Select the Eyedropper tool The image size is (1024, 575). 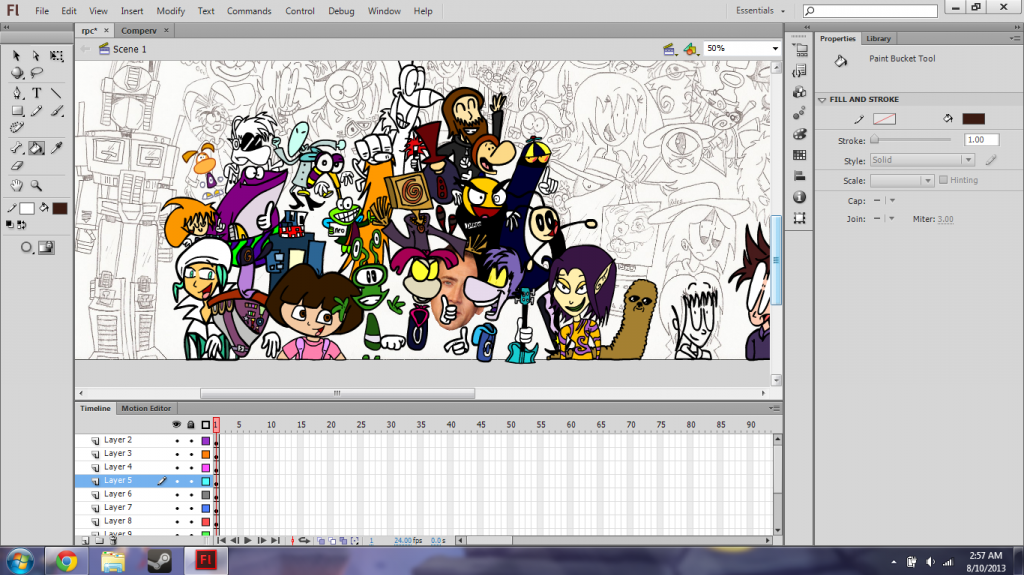[x=57, y=149]
